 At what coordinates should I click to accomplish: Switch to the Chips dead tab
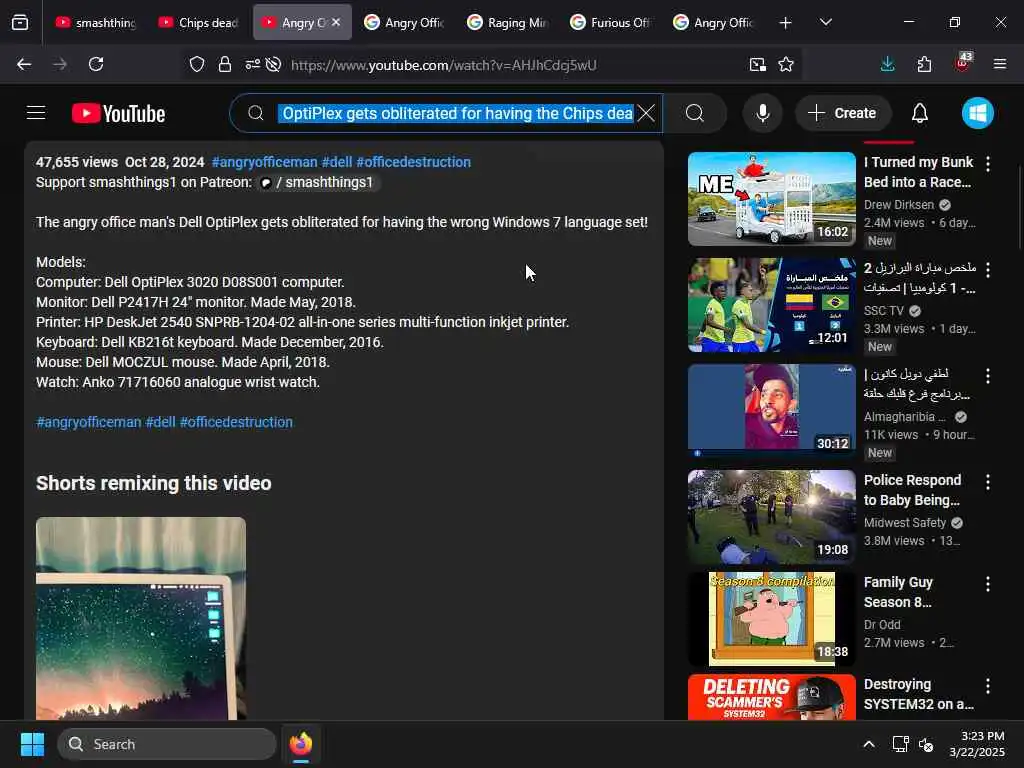coord(199,23)
